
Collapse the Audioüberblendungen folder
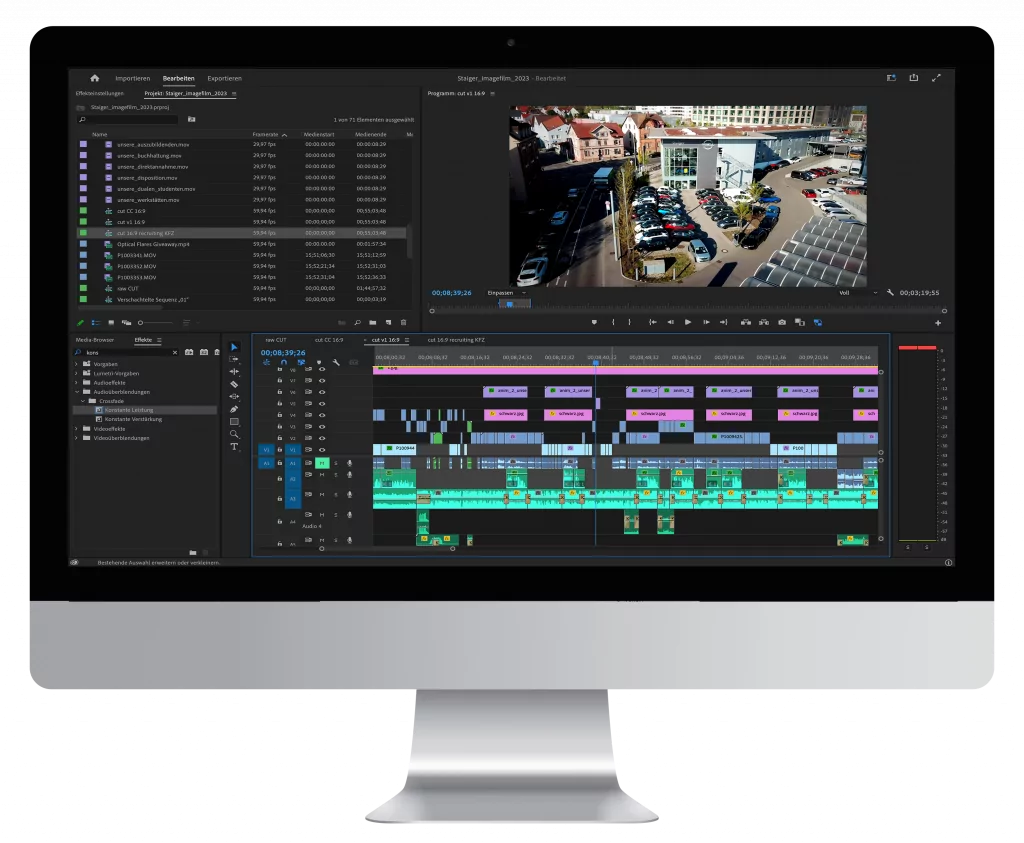click(x=77, y=392)
